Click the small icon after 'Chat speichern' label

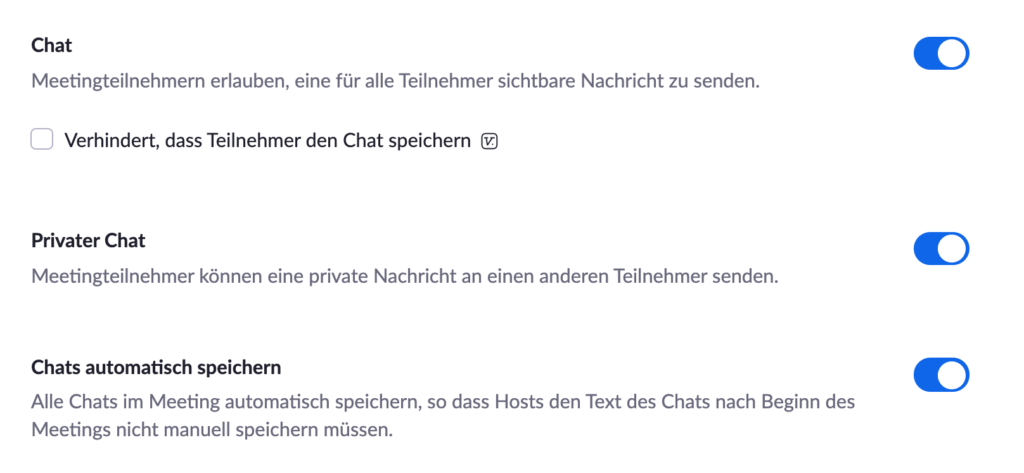pos(489,140)
